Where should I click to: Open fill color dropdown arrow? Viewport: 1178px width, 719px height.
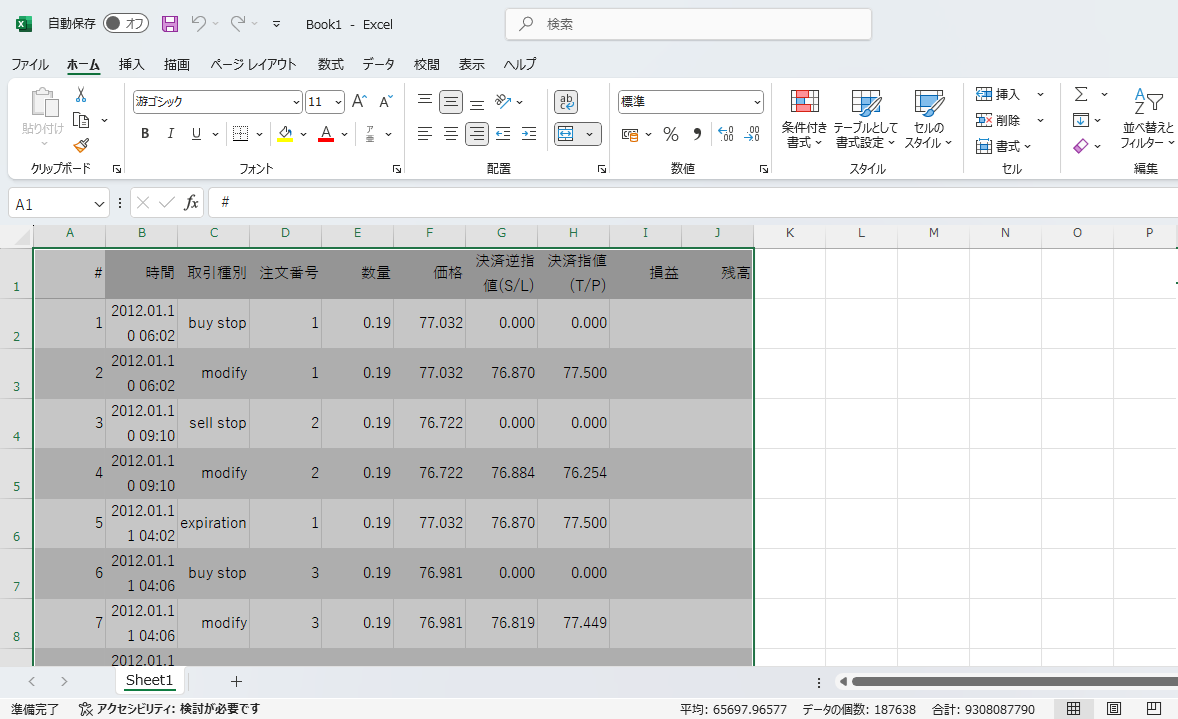(x=304, y=134)
